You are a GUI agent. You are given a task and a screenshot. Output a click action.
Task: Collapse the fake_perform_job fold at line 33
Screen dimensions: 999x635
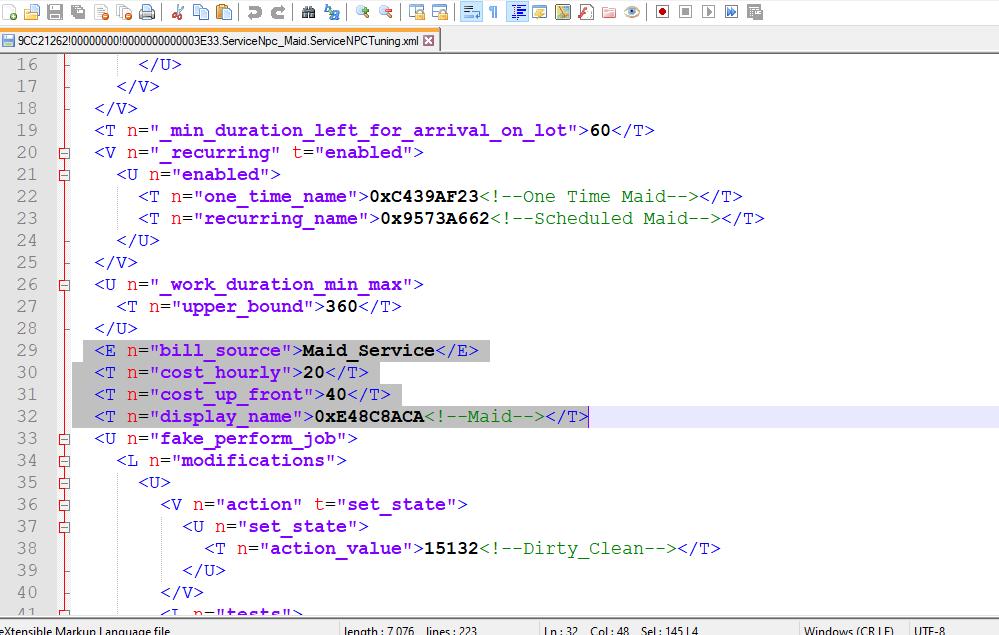click(65, 439)
